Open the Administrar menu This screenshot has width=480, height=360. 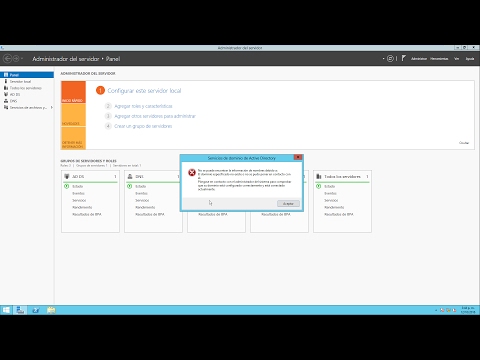(x=419, y=59)
